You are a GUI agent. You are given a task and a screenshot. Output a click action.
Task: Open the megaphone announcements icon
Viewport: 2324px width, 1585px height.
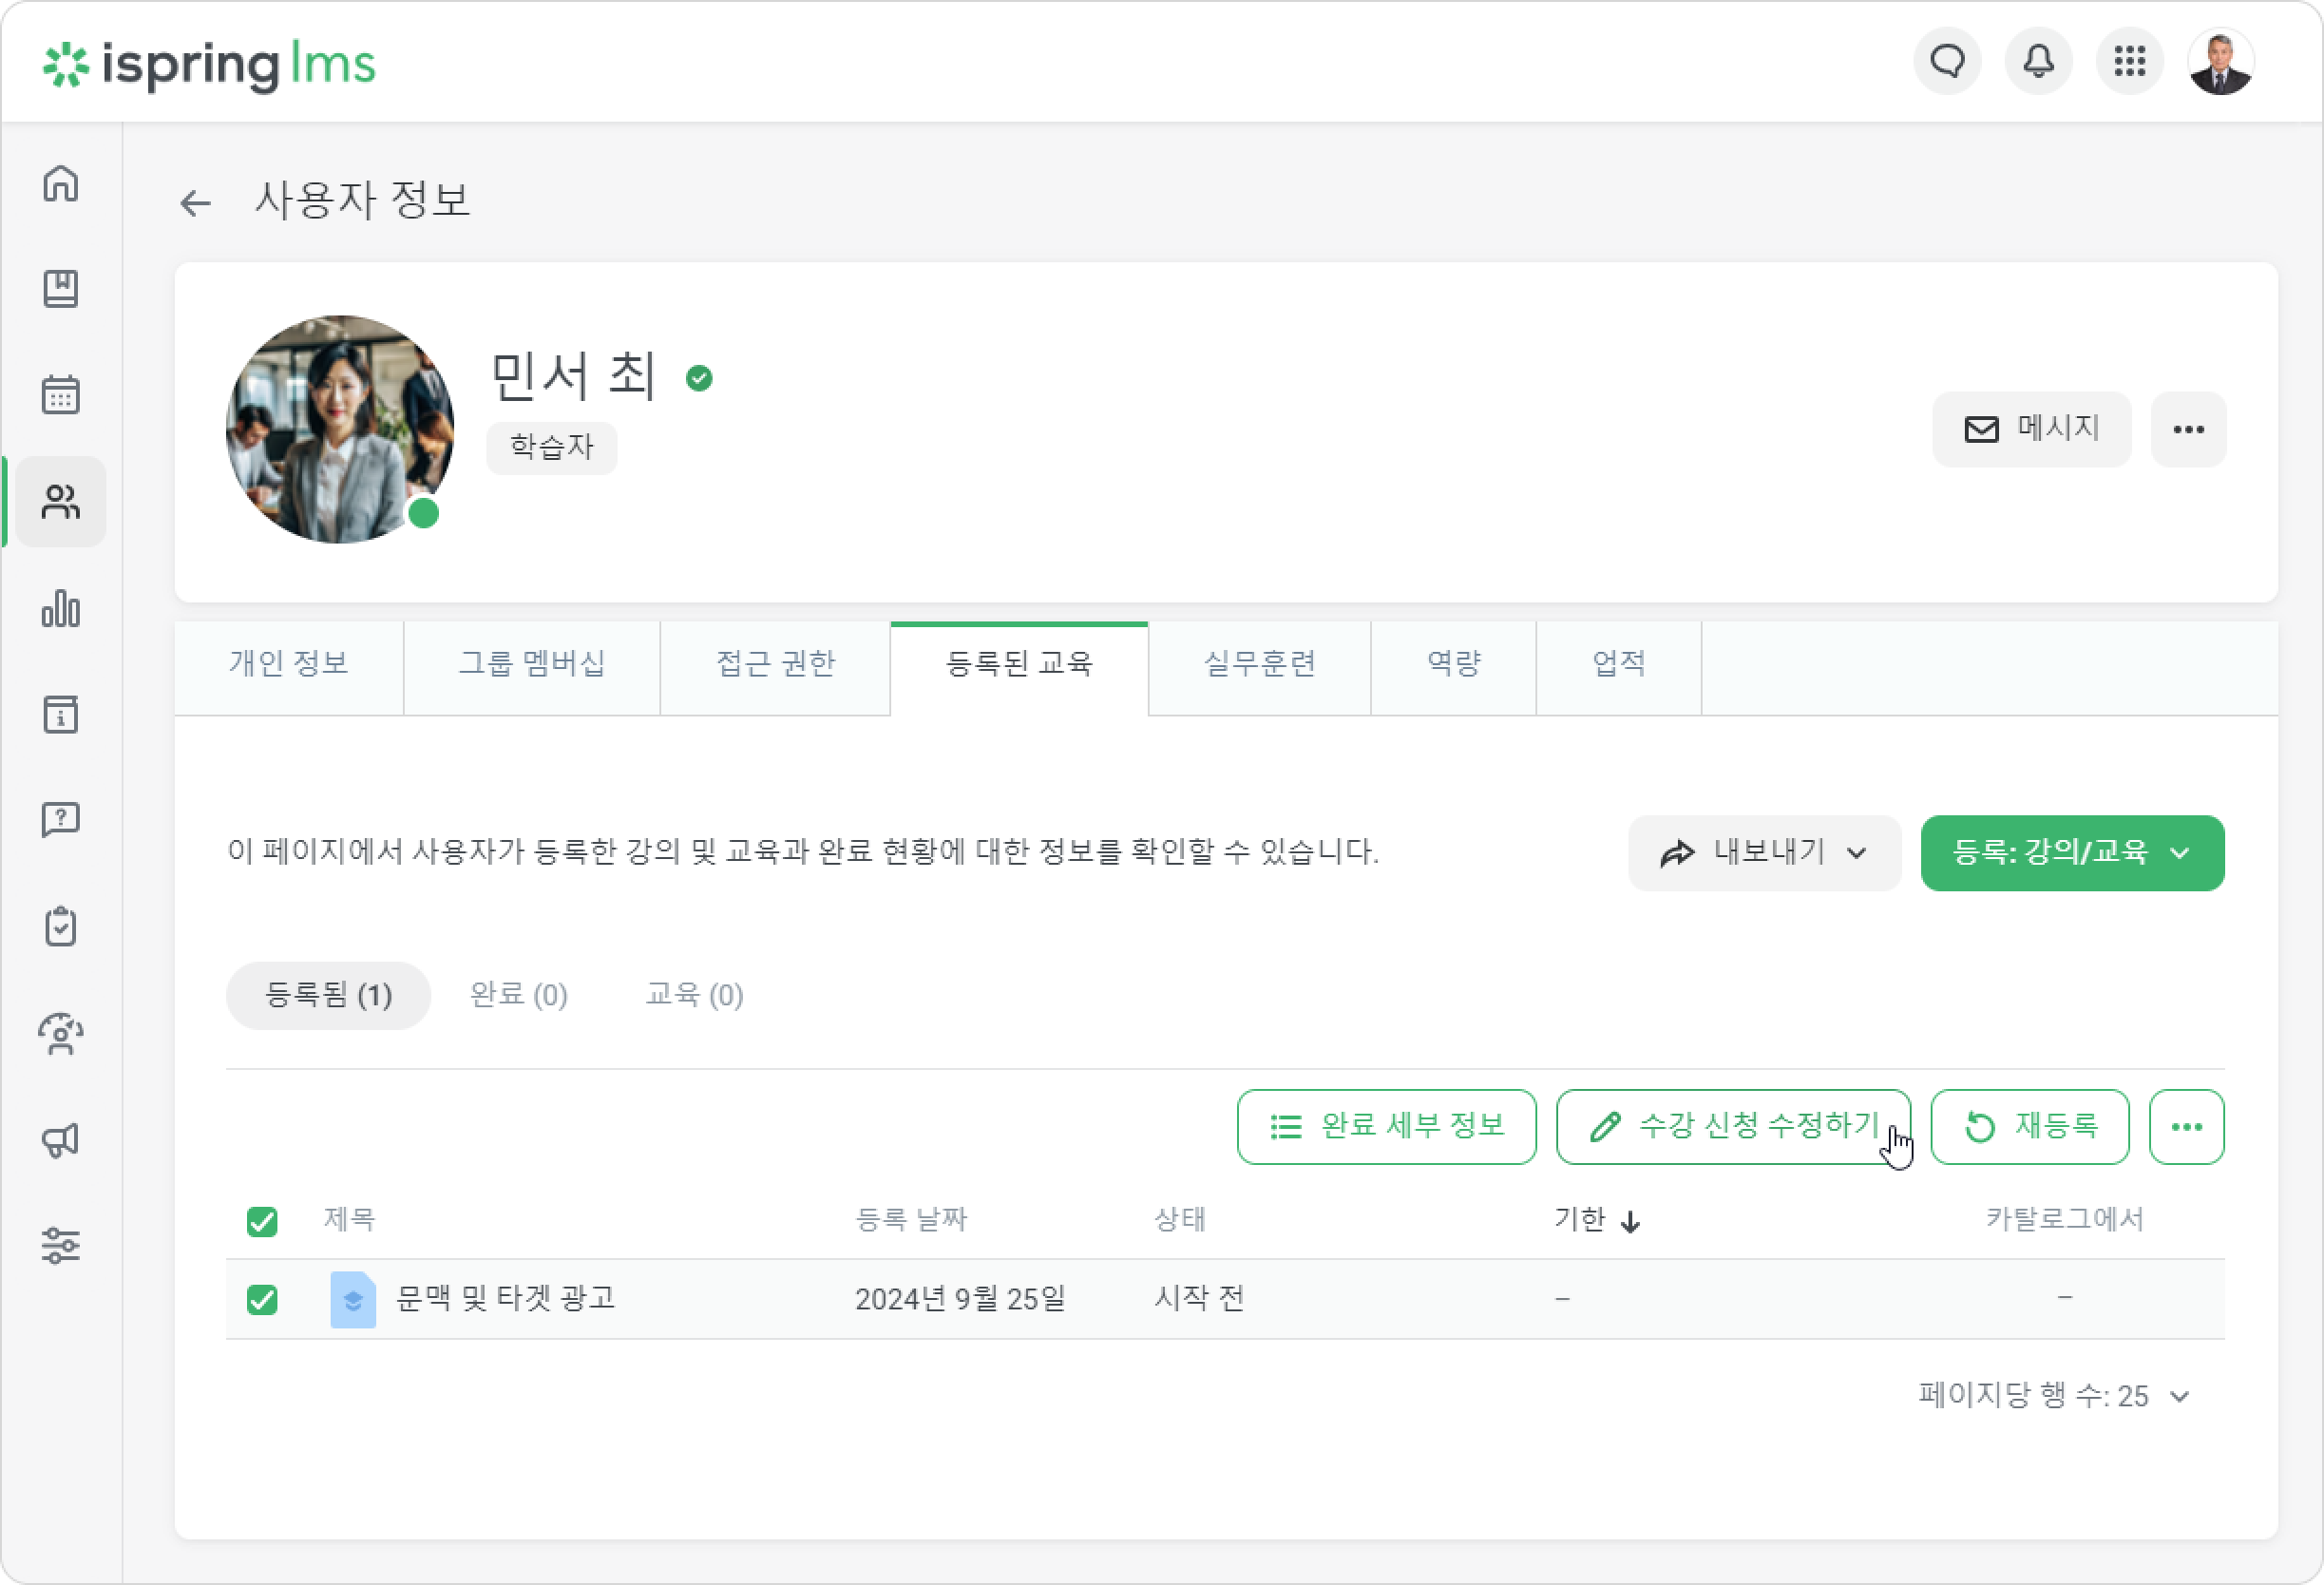pos(61,1140)
